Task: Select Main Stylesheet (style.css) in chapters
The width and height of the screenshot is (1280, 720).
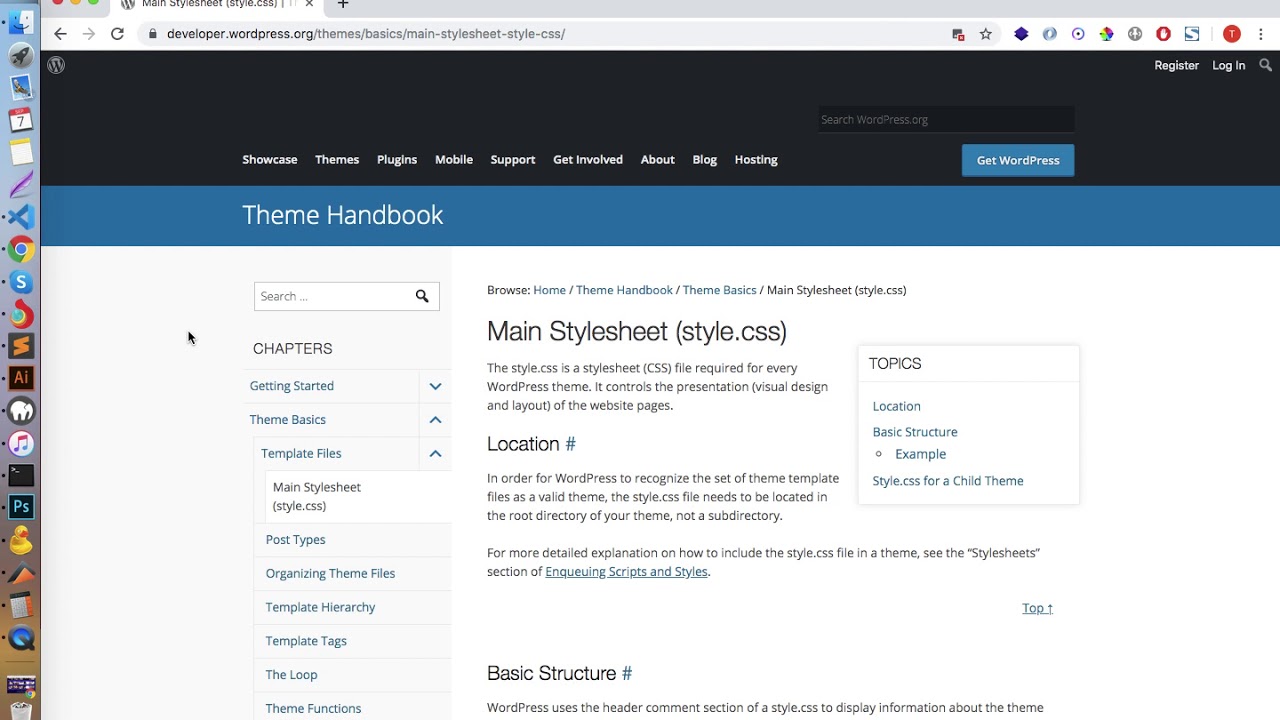Action: [x=317, y=496]
